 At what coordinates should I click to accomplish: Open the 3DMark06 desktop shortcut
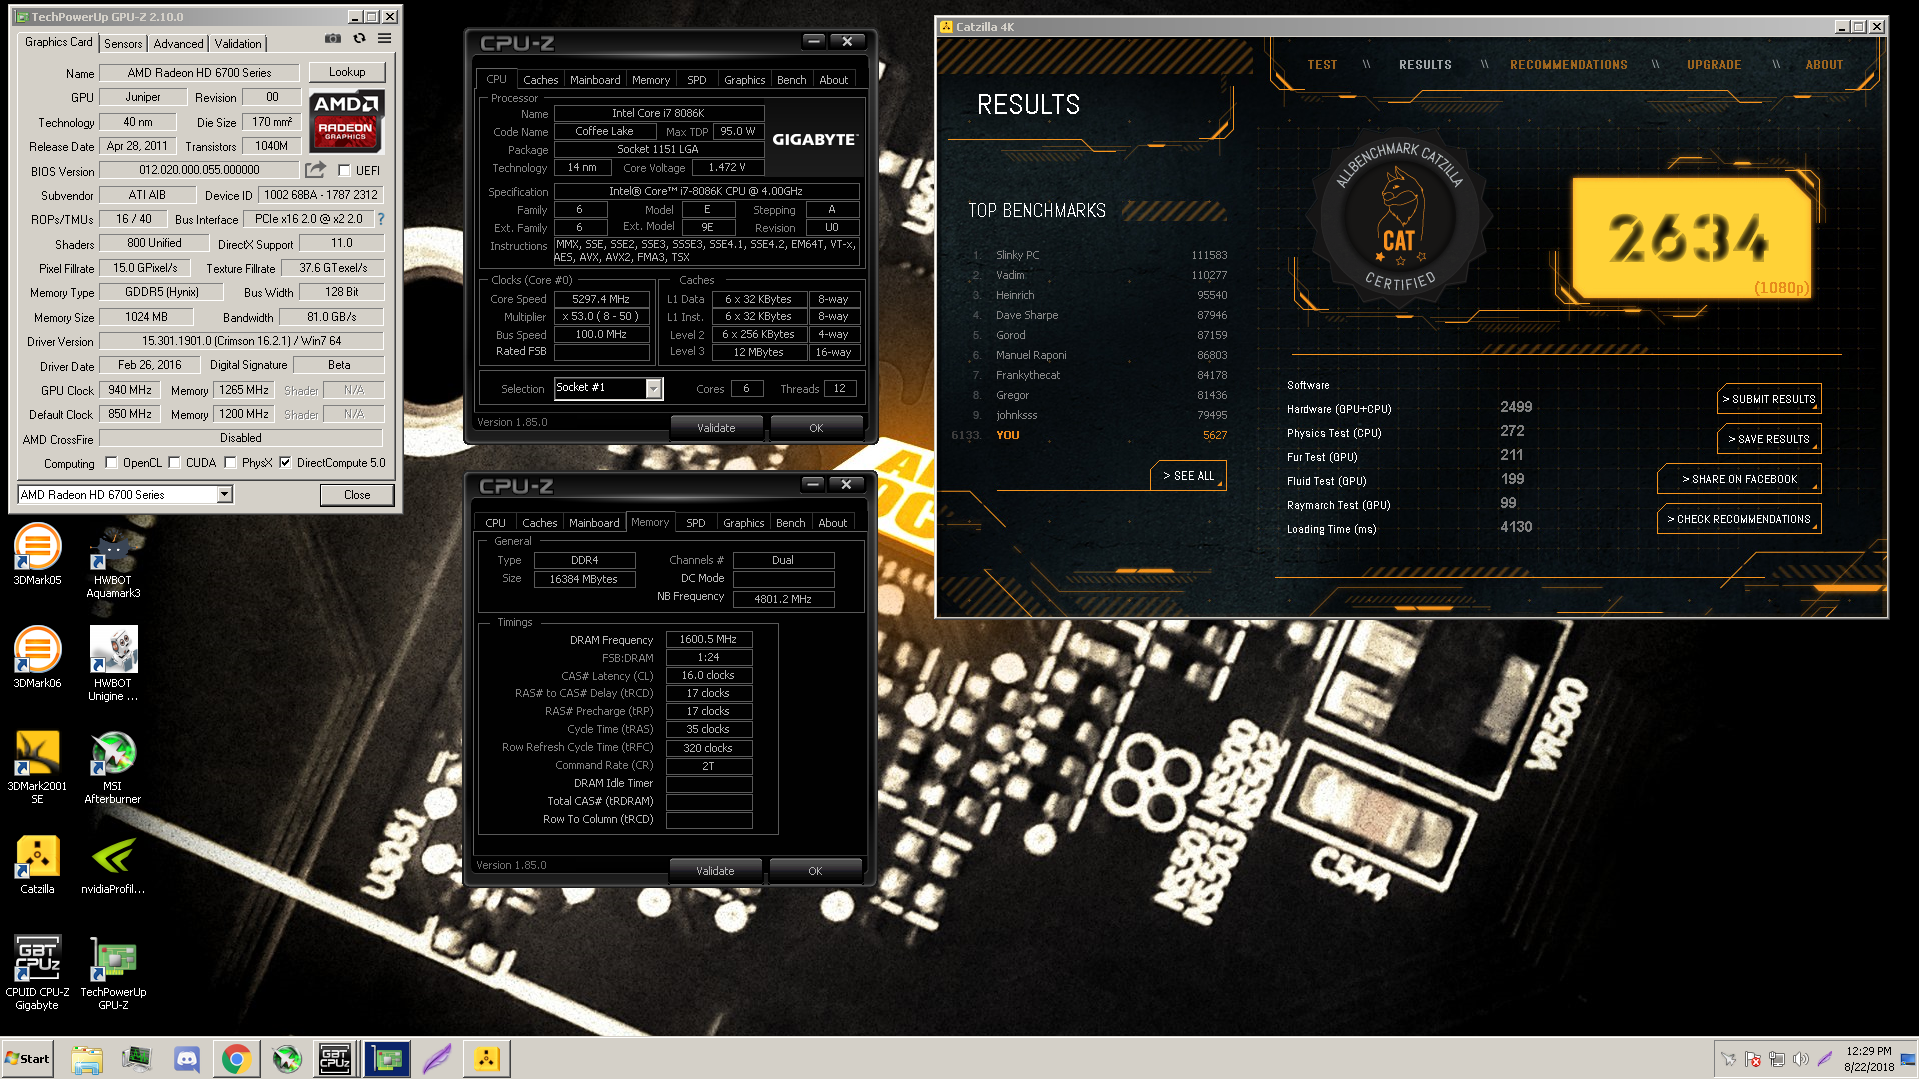click(x=37, y=658)
